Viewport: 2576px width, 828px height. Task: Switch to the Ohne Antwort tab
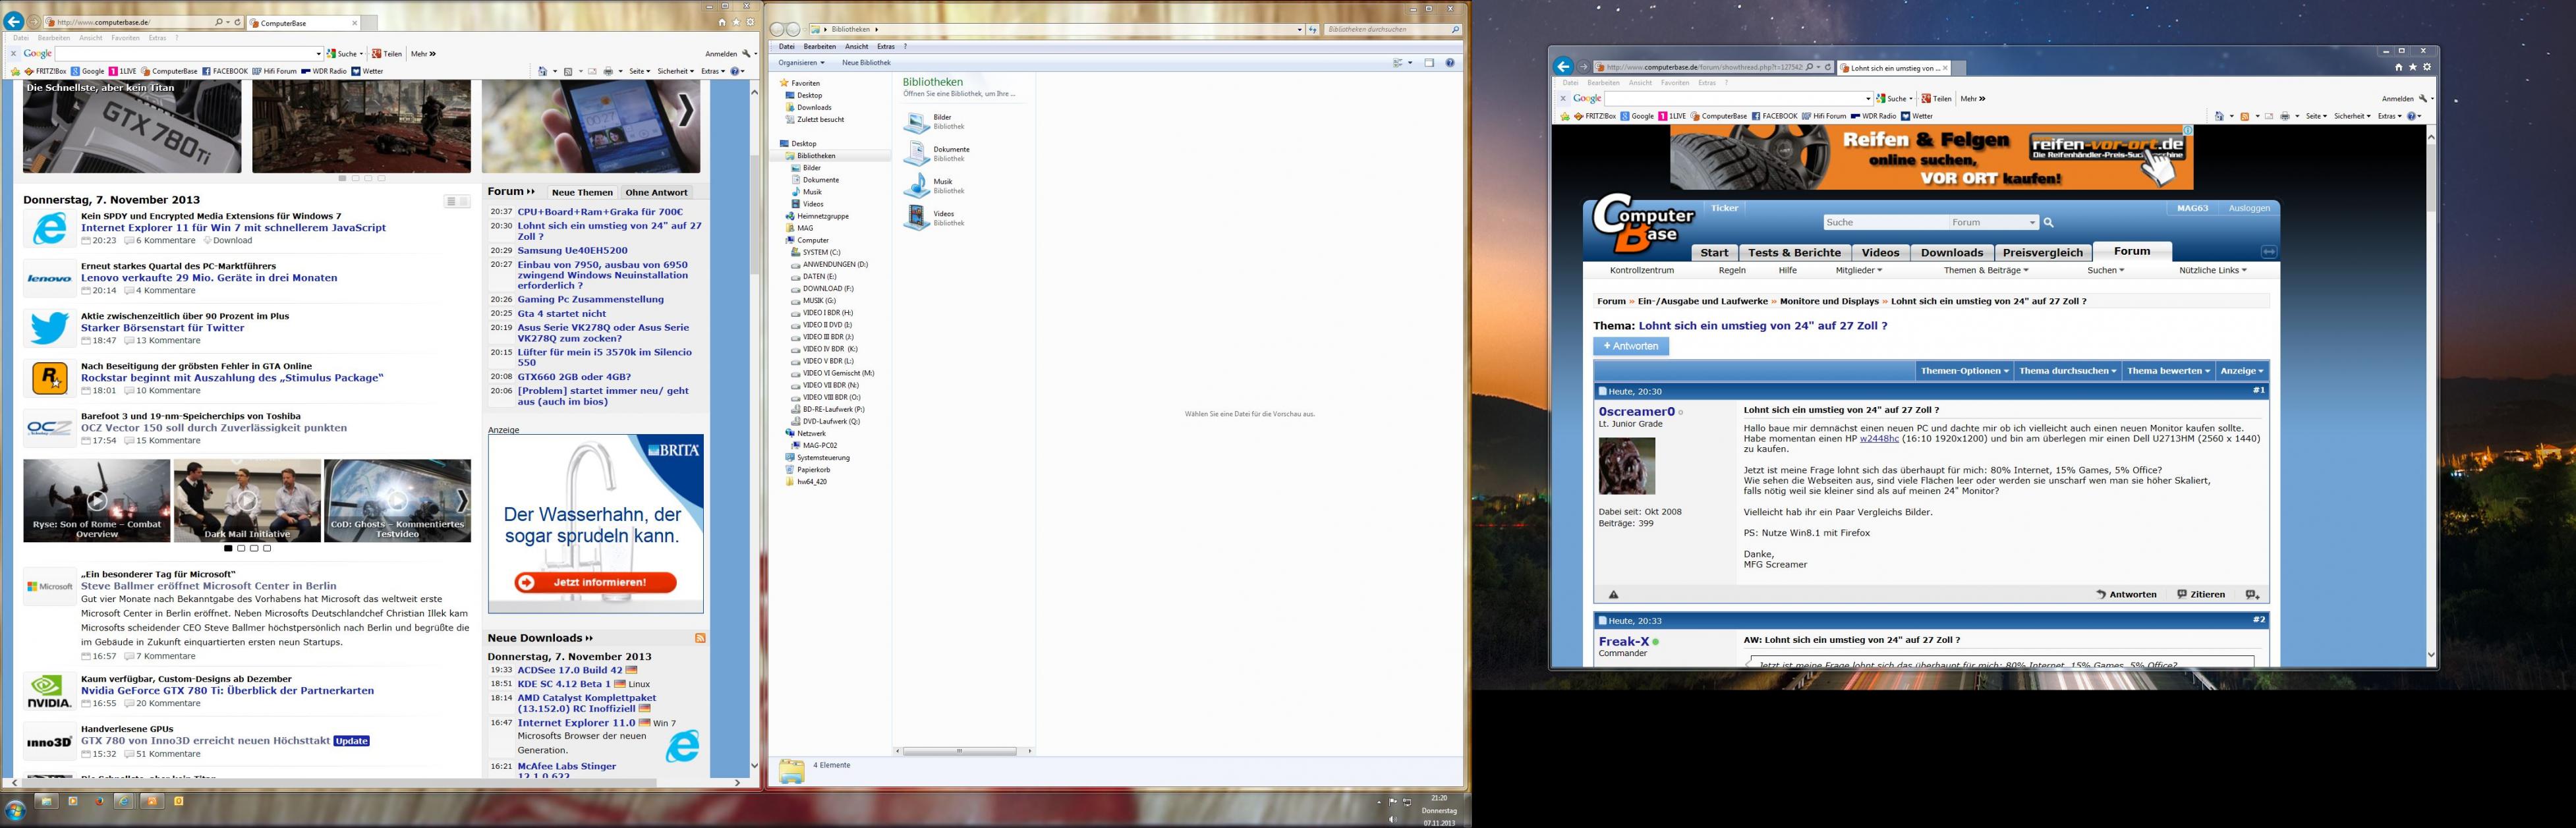click(656, 193)
